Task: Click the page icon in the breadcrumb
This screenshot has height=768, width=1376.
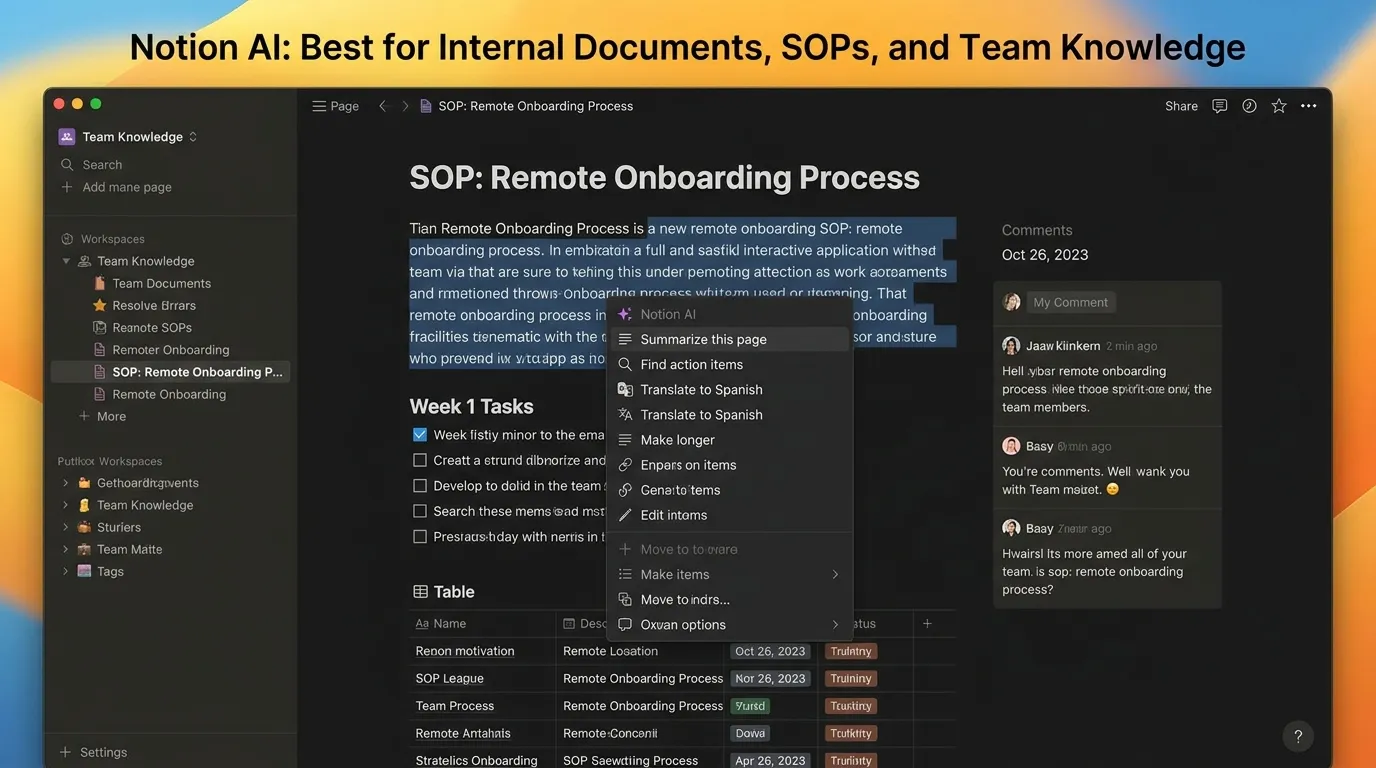Action: [x=426, y=106]
